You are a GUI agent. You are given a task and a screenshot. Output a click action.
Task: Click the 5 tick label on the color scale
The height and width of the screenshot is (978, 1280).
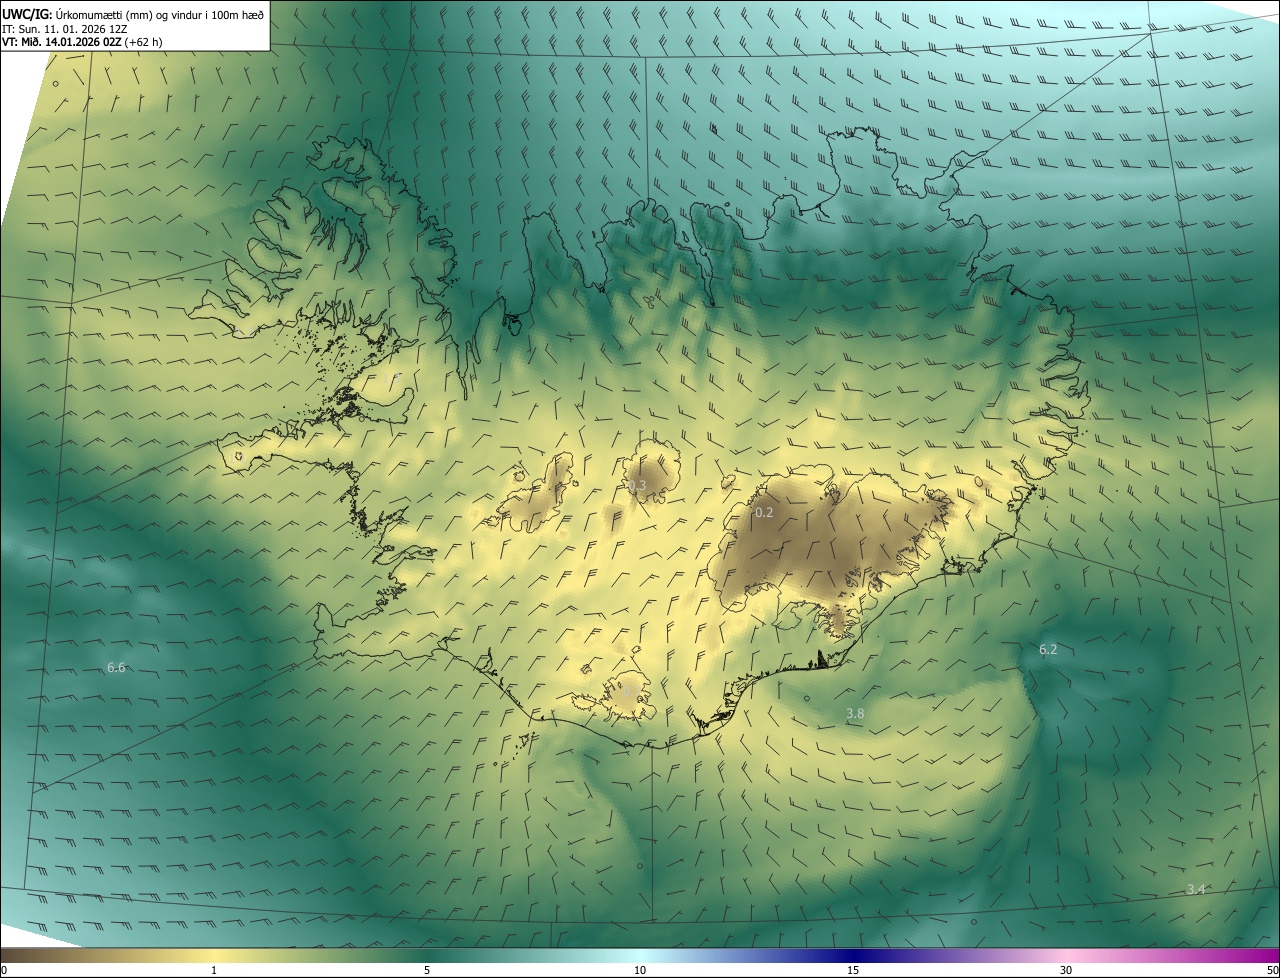[427, 970]
